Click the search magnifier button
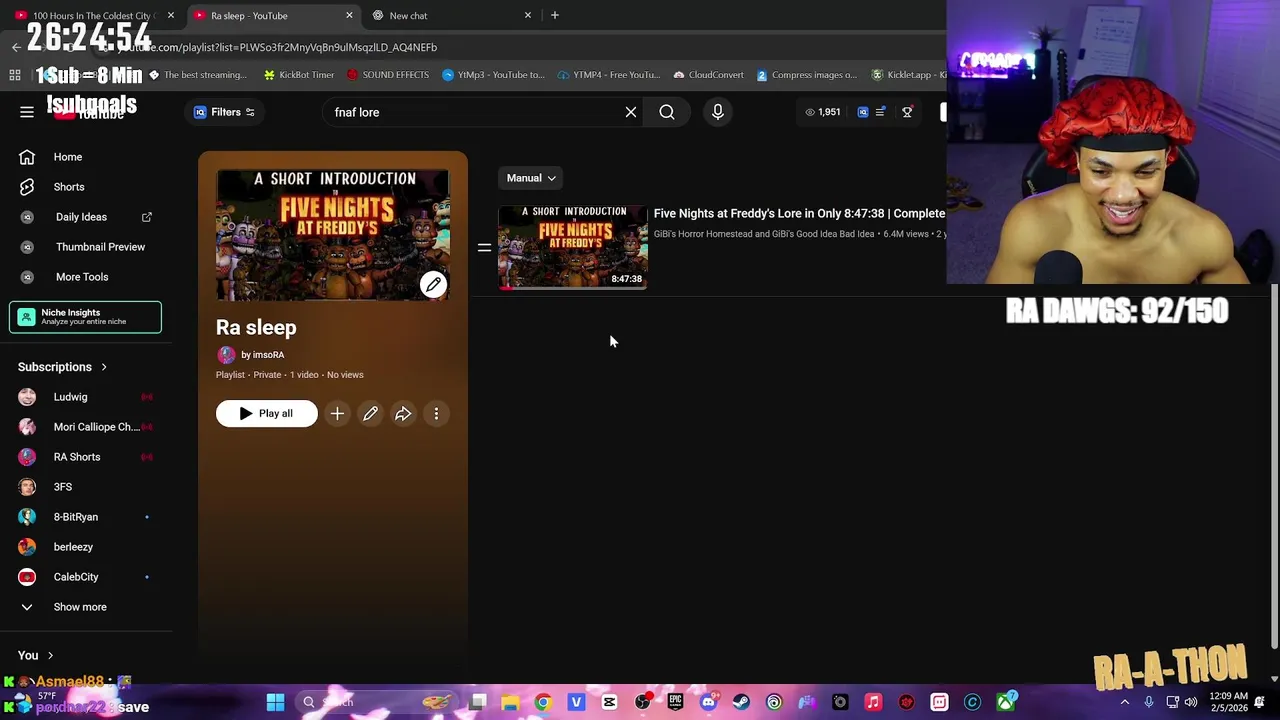This screenshot has height=720, width=1280. (x=667, y=112)
